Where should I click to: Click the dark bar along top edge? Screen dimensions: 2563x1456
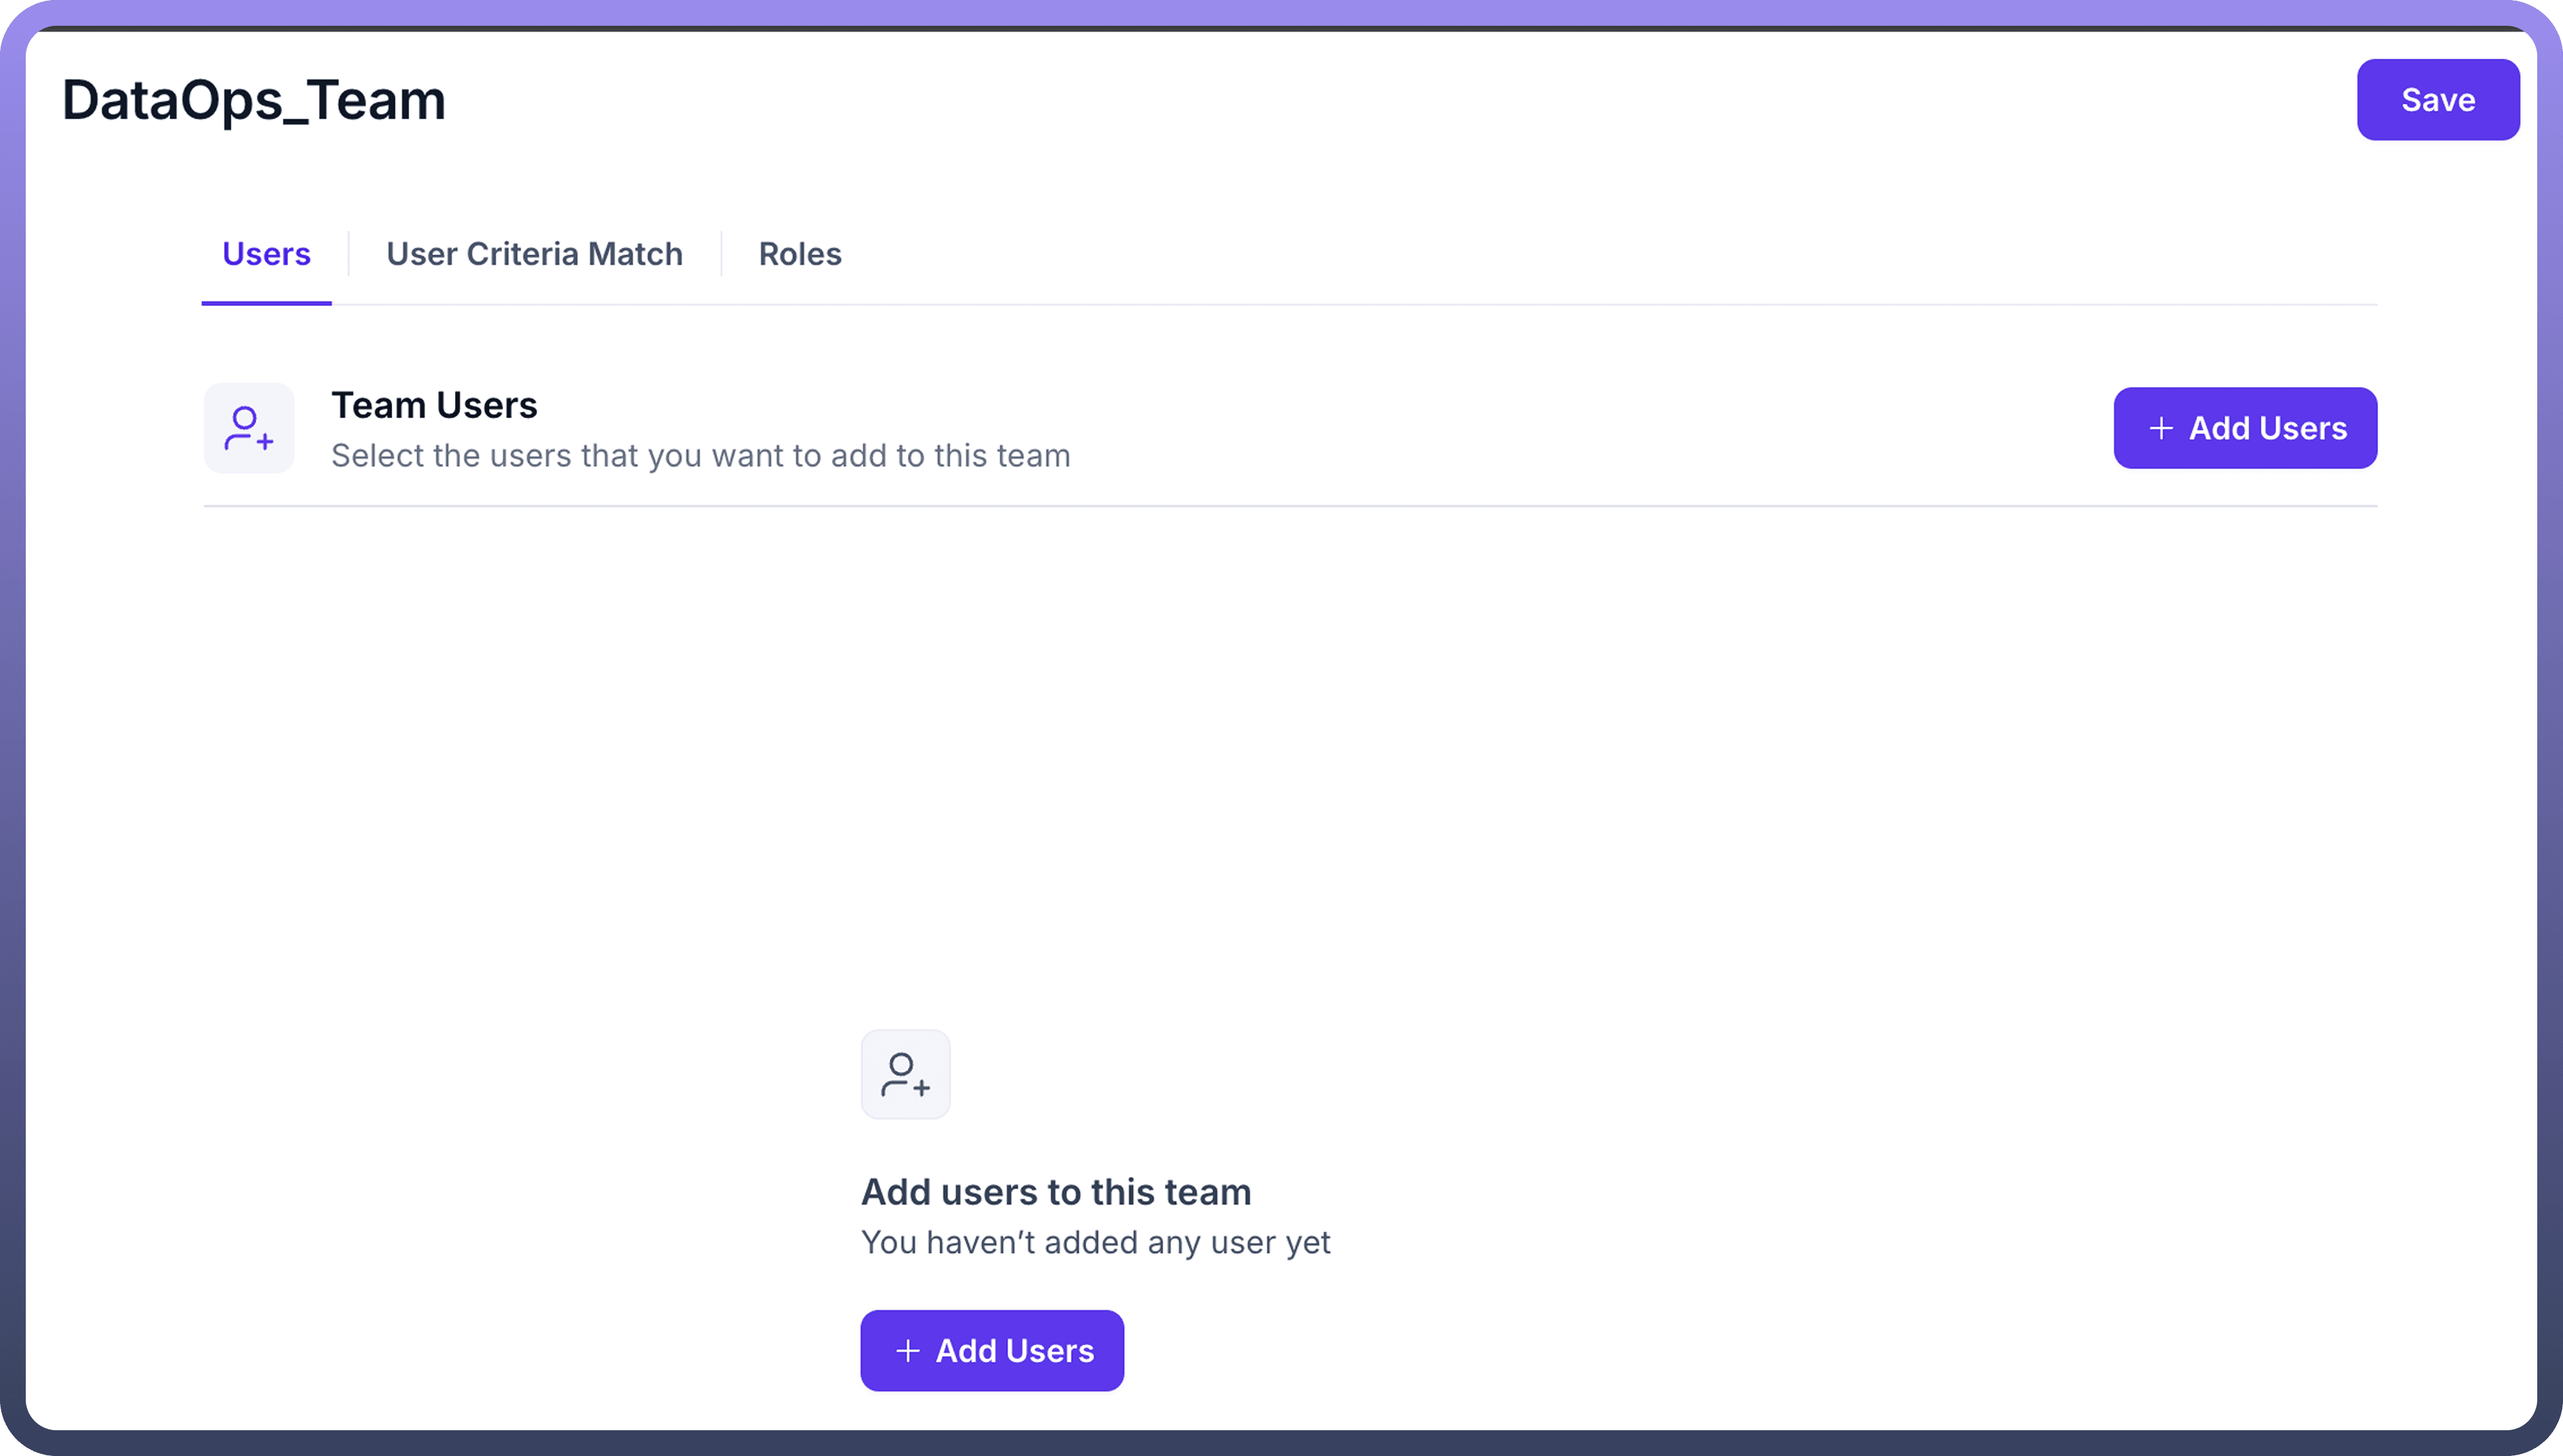tap(1281, 28)
